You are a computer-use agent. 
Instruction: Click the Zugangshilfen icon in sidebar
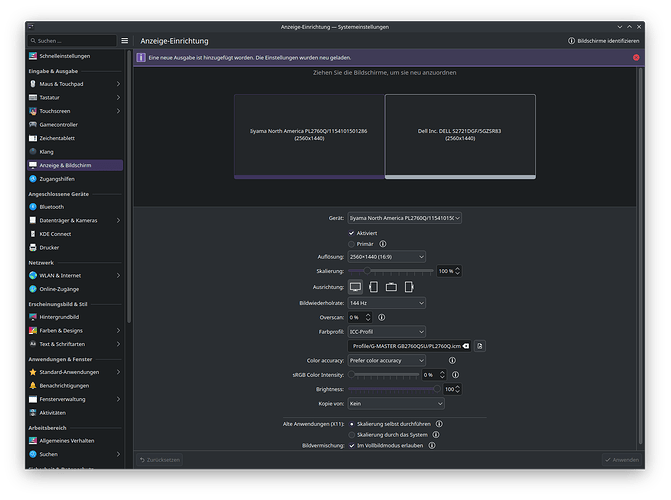(33, 179)
